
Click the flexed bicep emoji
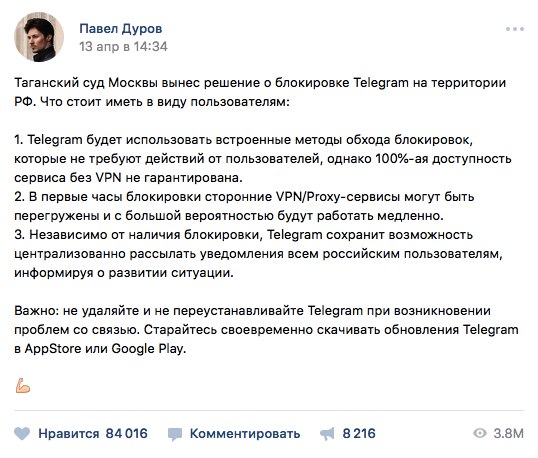(x=23, y=386)
